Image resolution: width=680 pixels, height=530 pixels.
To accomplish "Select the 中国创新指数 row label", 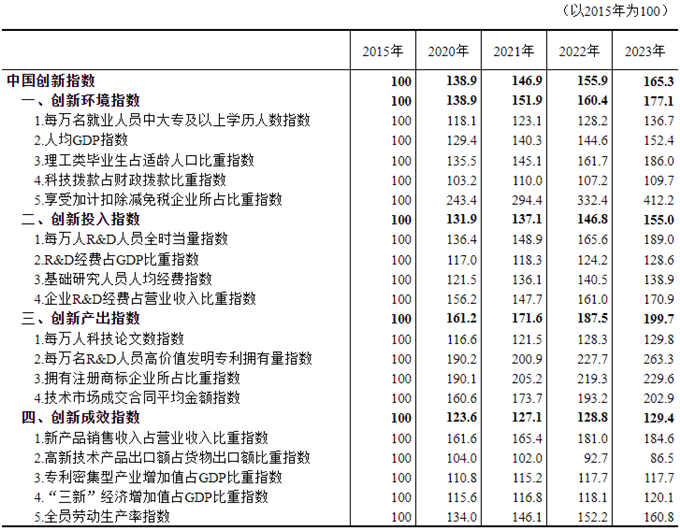I will pyautogui.click(x=50, y=81).
